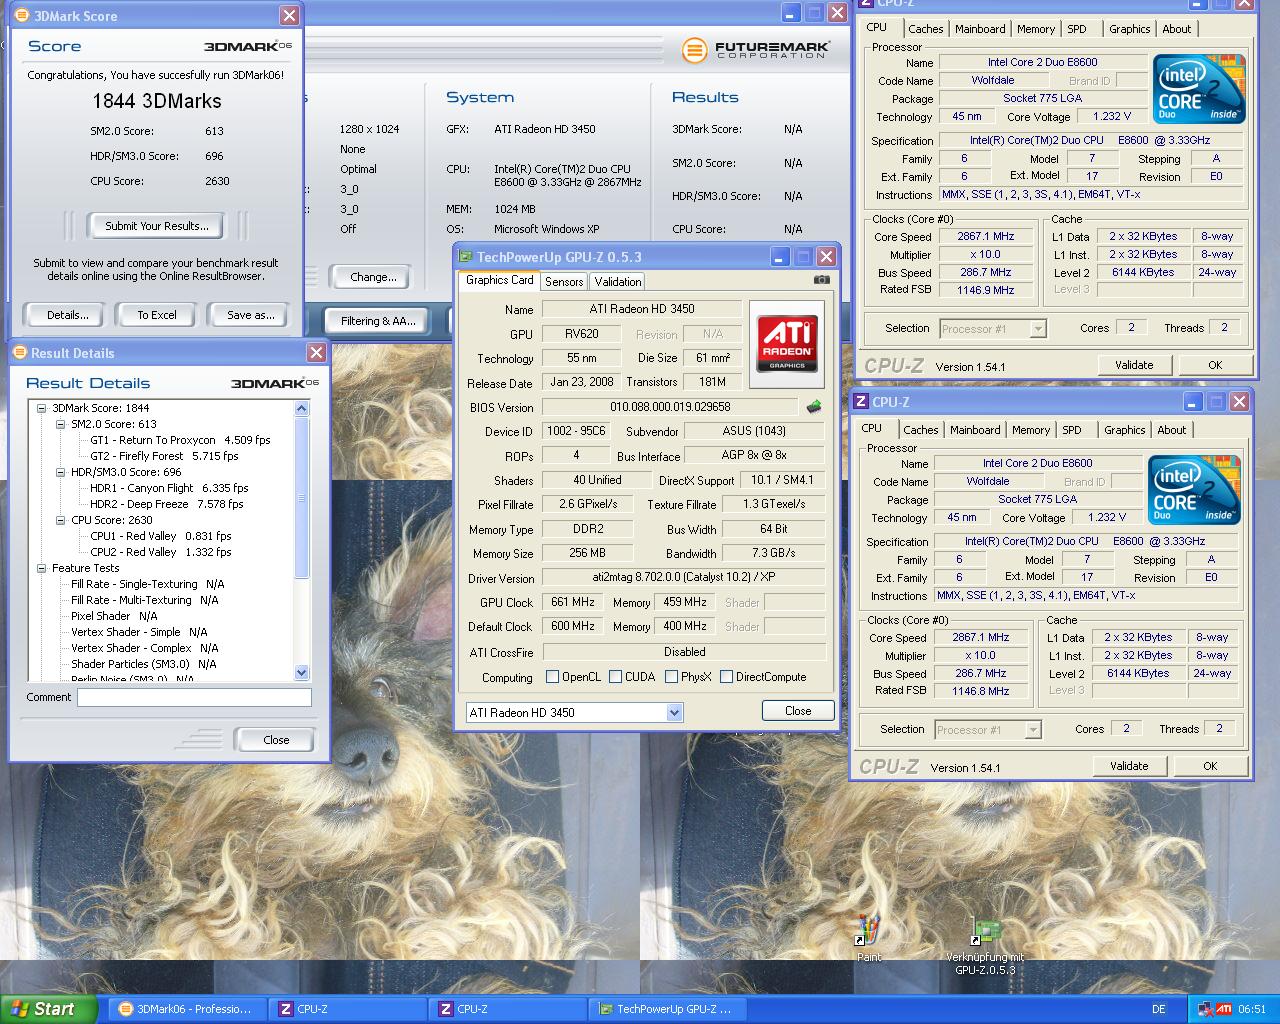Click the Intel Core 2 logo in upper CPU-Z
Image resolution: width=1280 pixels, height=1024 pixels.
(x=1199, y=89)
